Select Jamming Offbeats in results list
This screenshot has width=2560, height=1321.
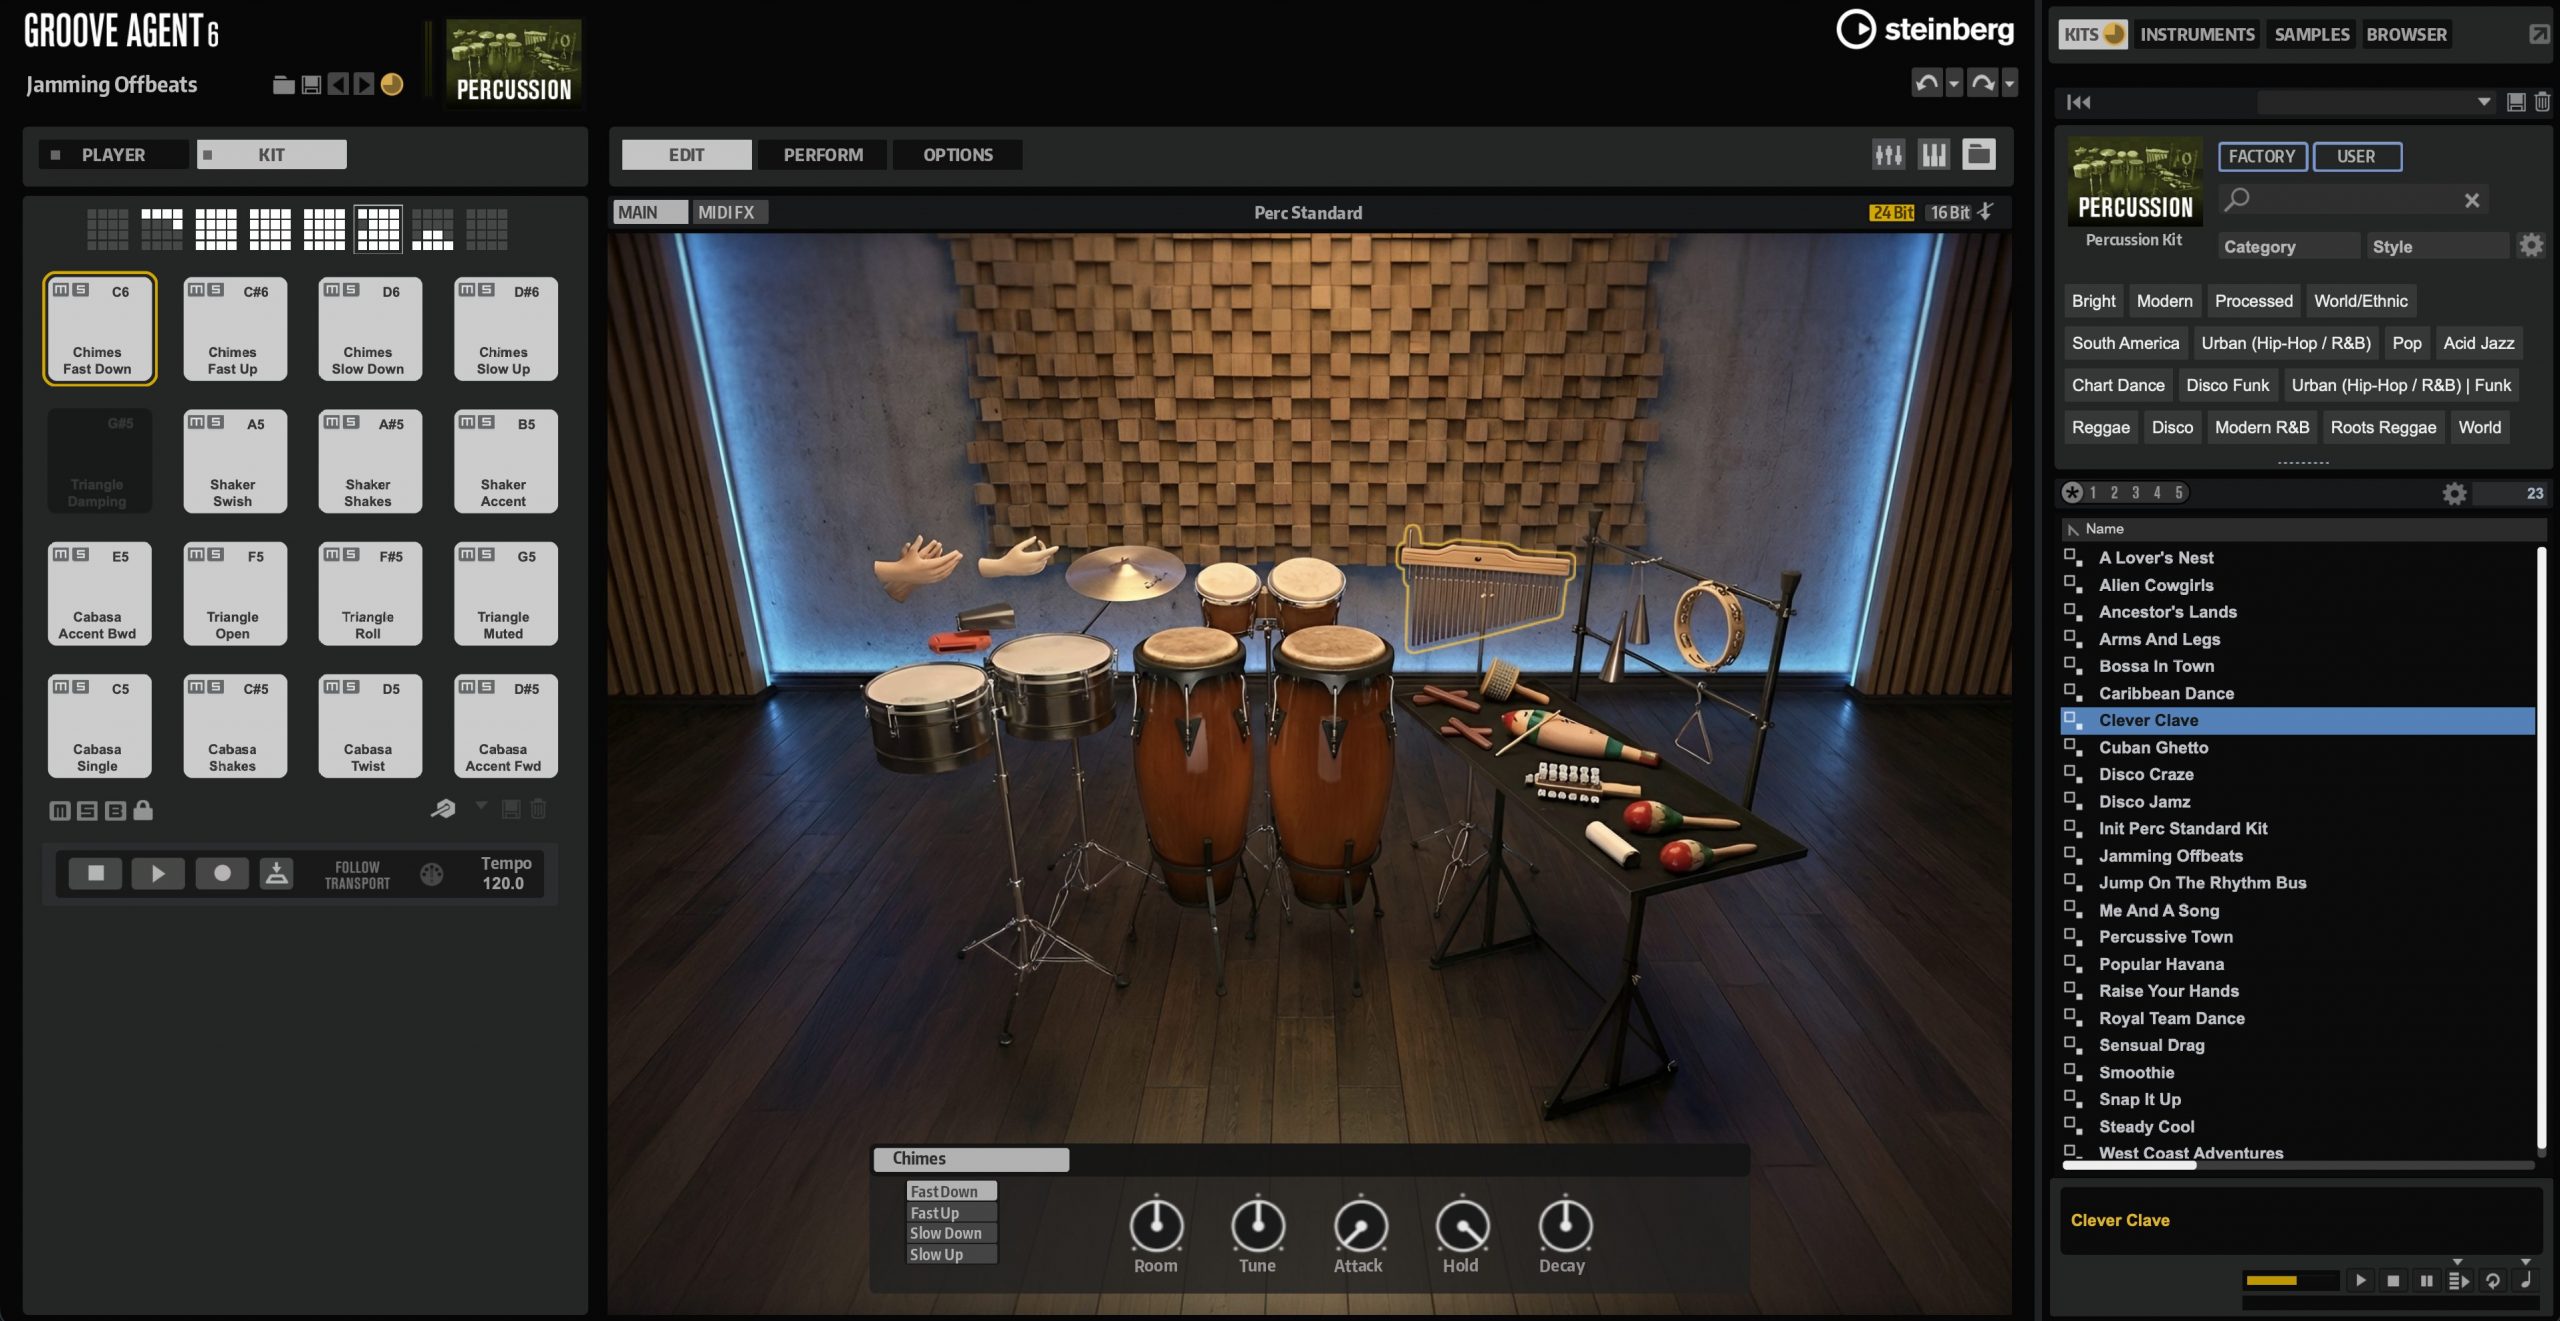pos(2298,856)
